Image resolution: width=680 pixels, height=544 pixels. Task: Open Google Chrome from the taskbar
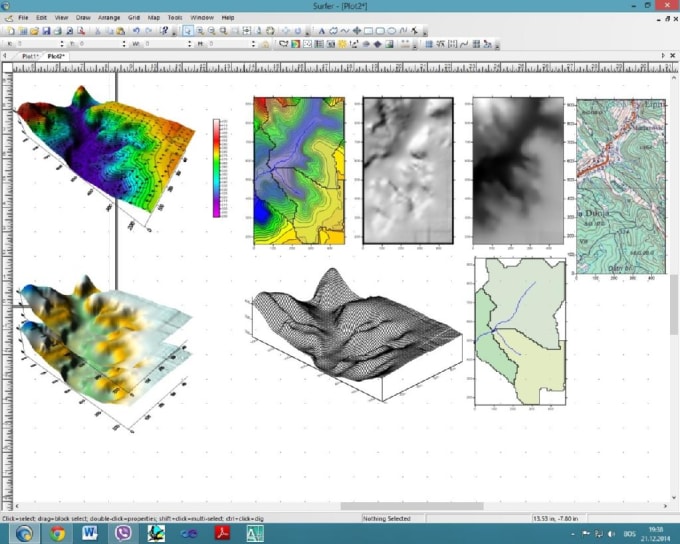click(58, 533)
